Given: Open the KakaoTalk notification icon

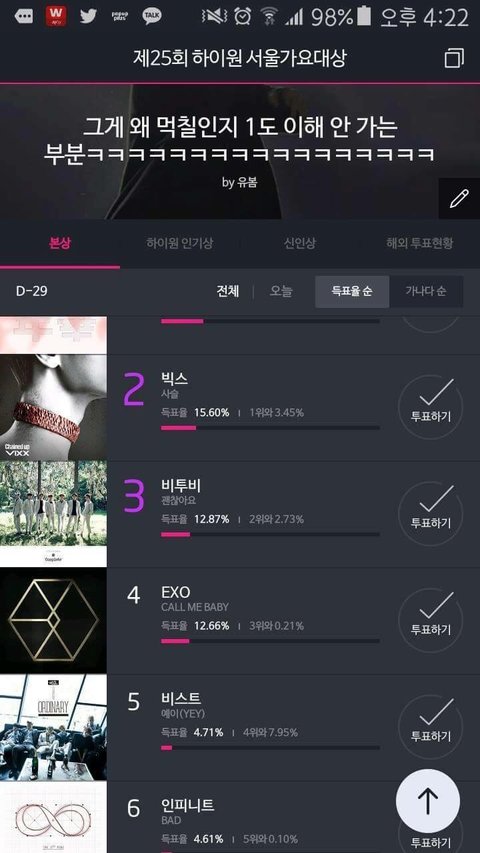Looking at the screenshot, I should [x=152, y=16].
